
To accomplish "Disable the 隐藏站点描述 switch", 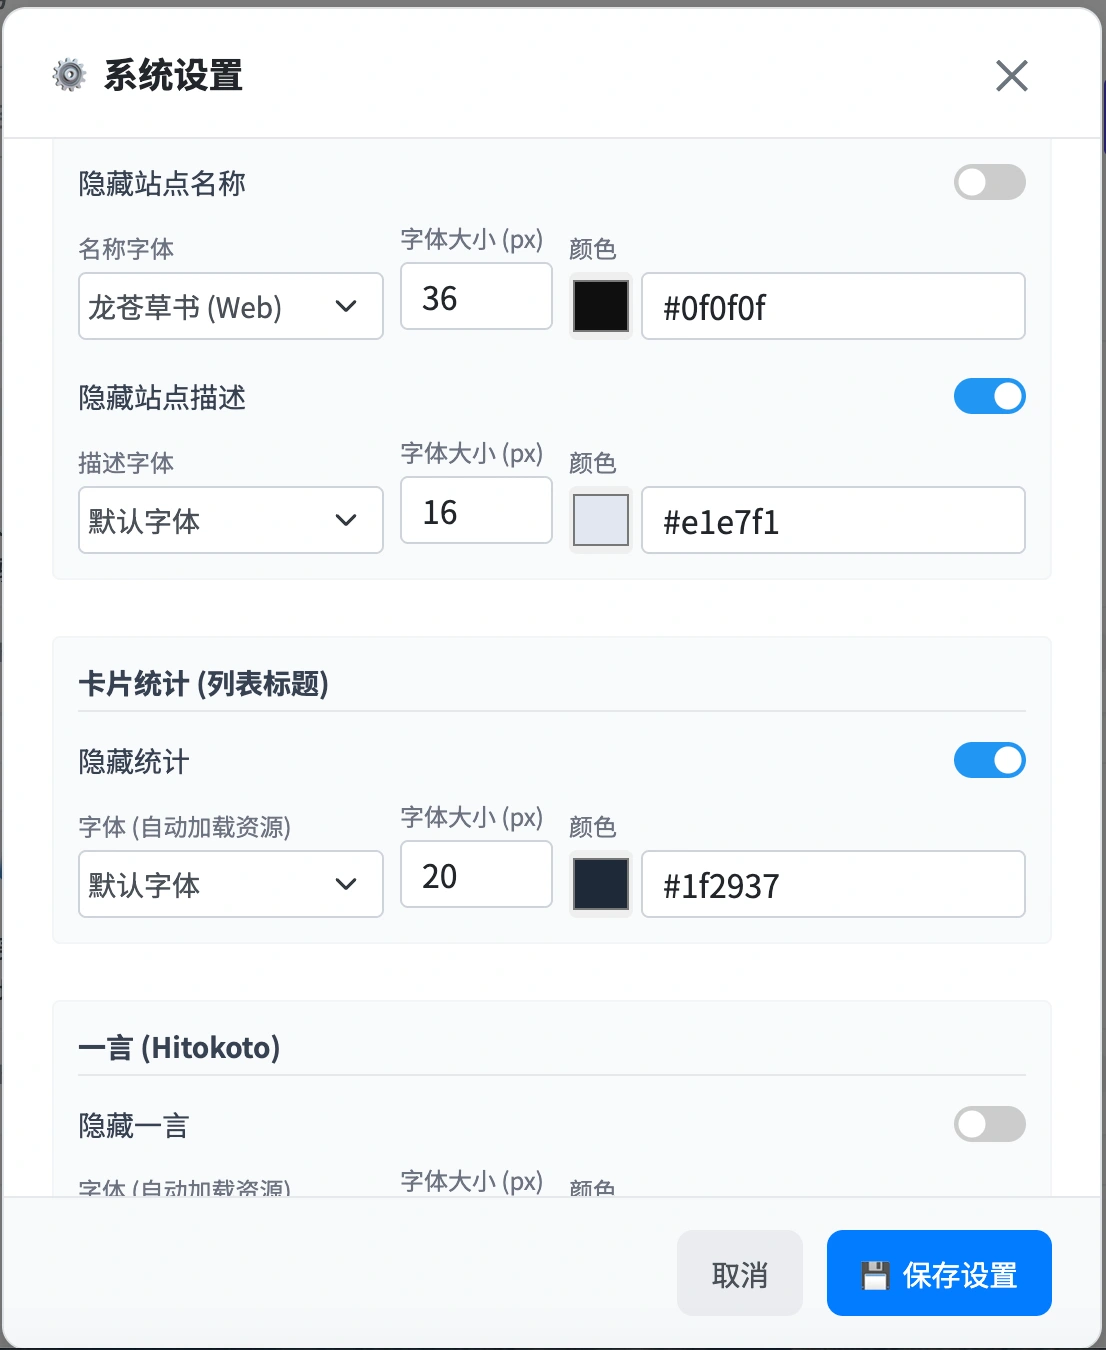I will click(989, 396).
